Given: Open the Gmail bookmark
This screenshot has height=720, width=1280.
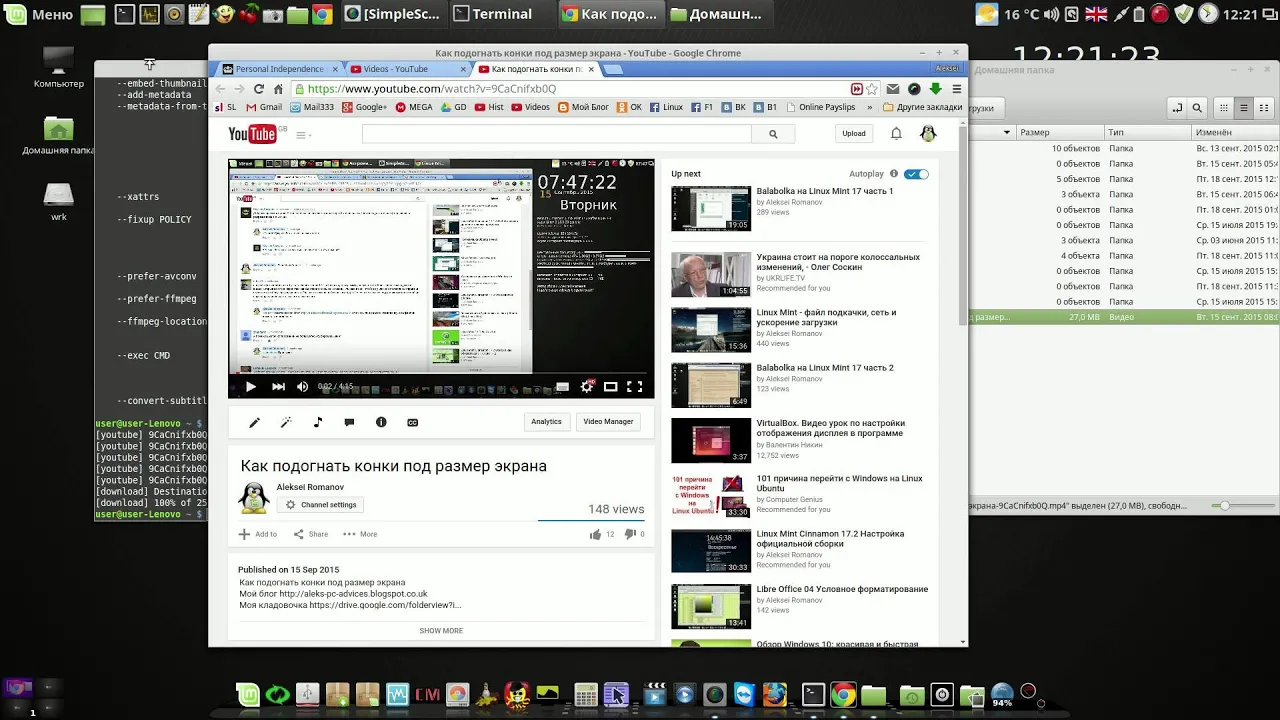Looking at the screenshot, I should click(x=263, y=107).
